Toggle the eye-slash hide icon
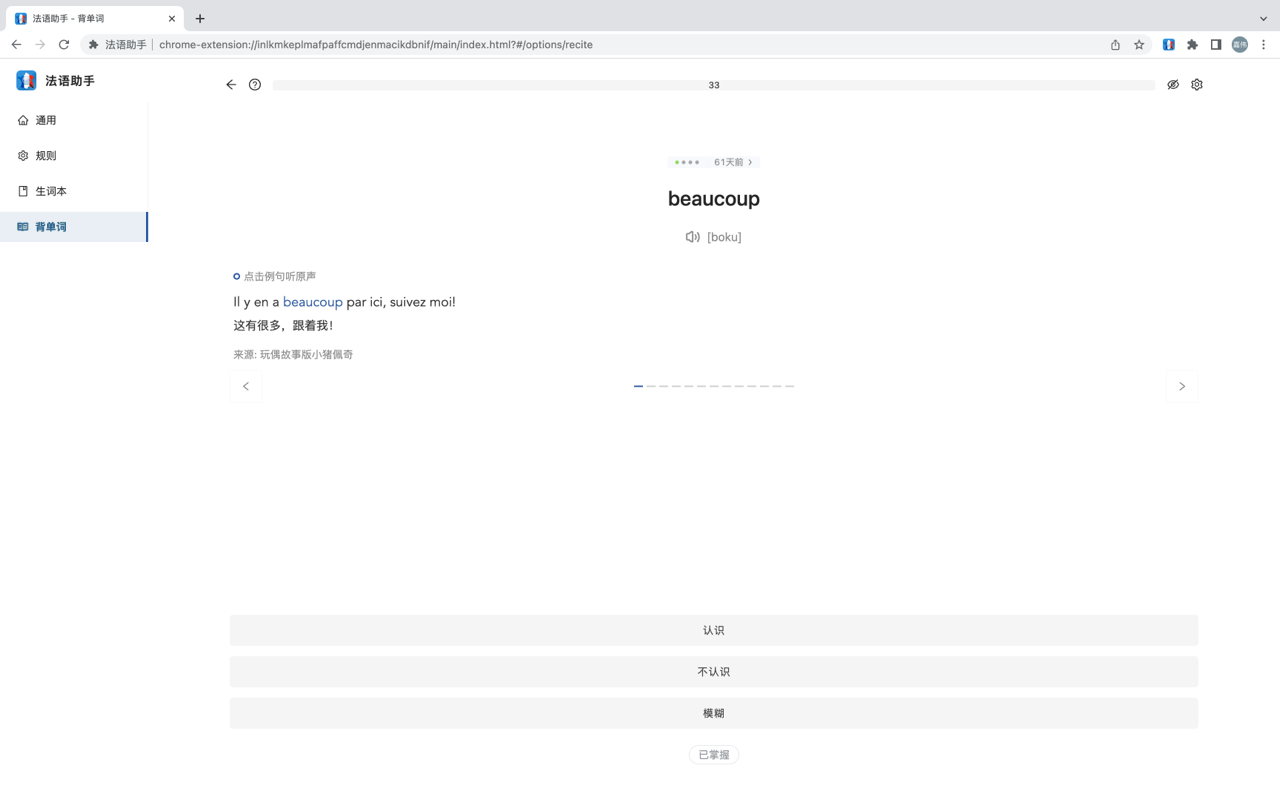The height and width of the screenshot is (800, 1280). tap(1173, 85)
